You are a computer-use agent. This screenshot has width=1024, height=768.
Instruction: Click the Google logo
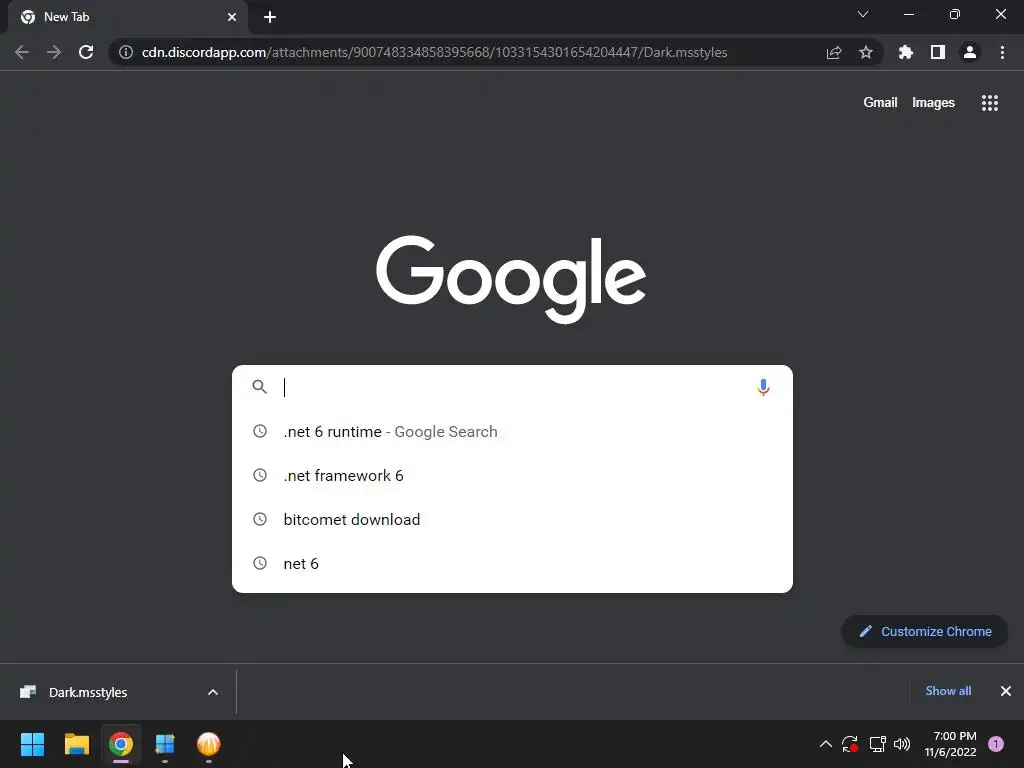[511, 279]
